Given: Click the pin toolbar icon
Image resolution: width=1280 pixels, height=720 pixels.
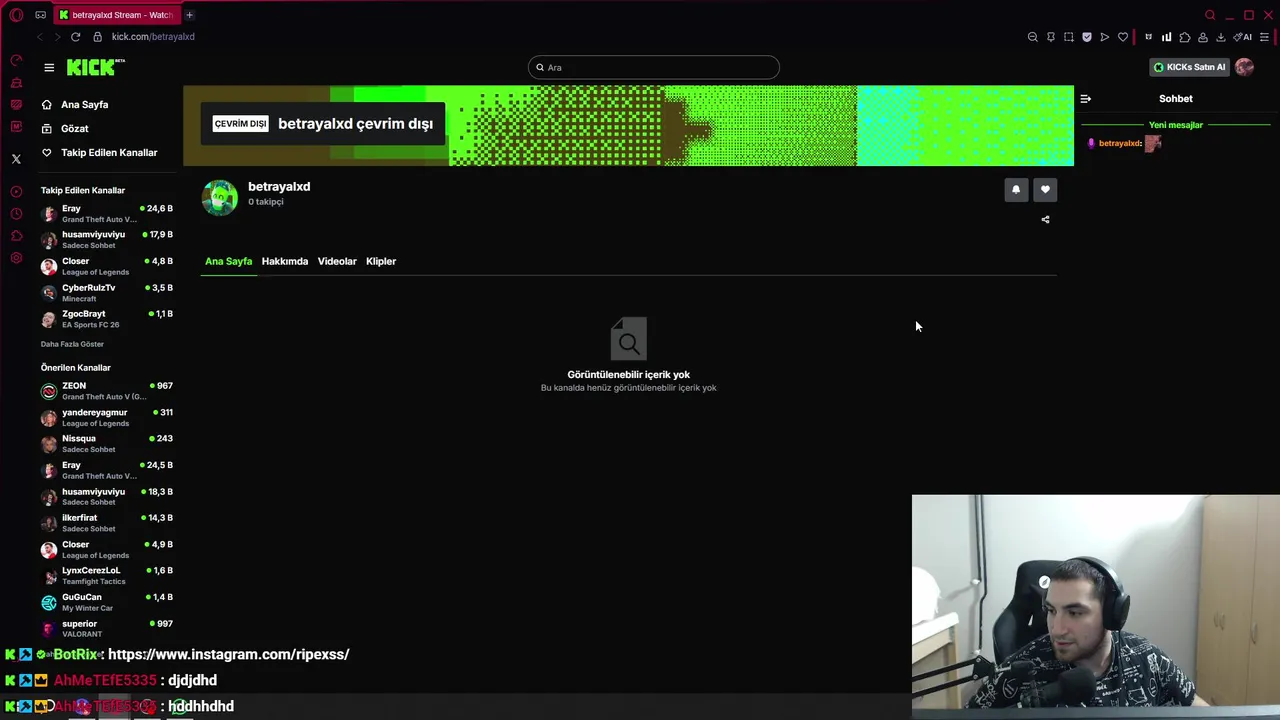Looking at the screenshot, I should 1050,37.
